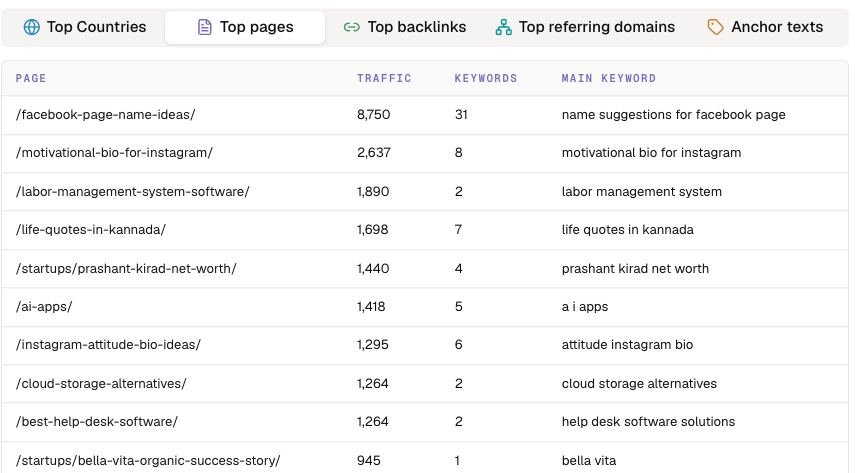Click the keywords count 7

click(459, 230)
